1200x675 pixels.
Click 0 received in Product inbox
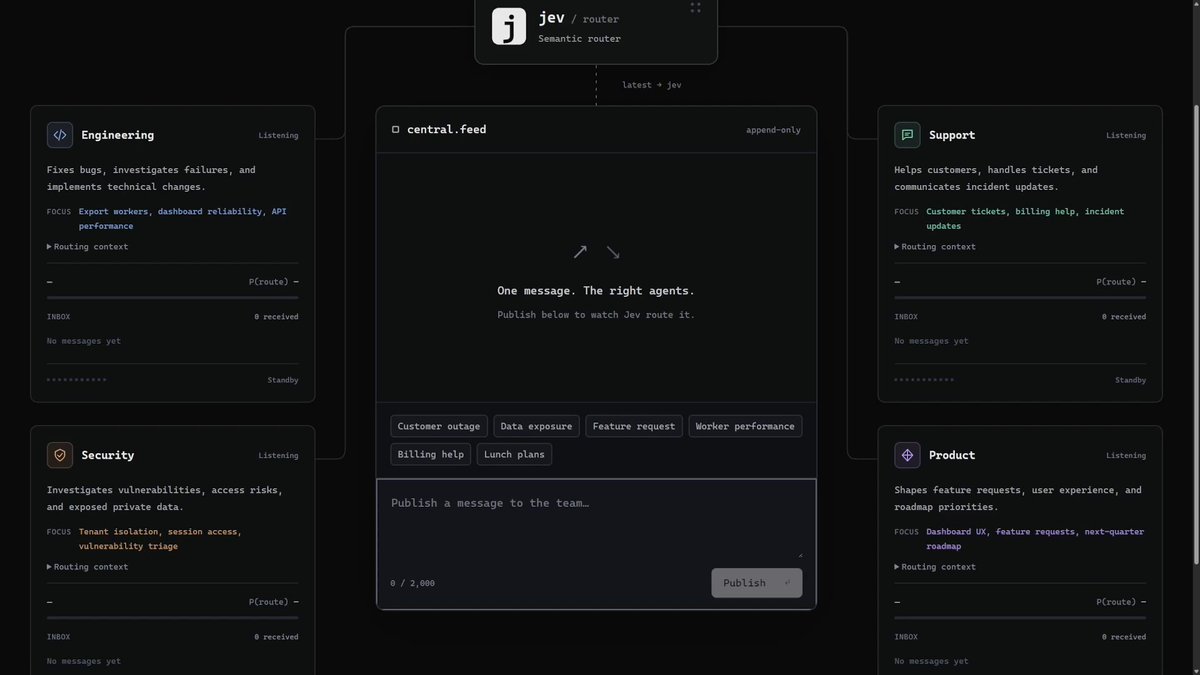click(1124, 637)
